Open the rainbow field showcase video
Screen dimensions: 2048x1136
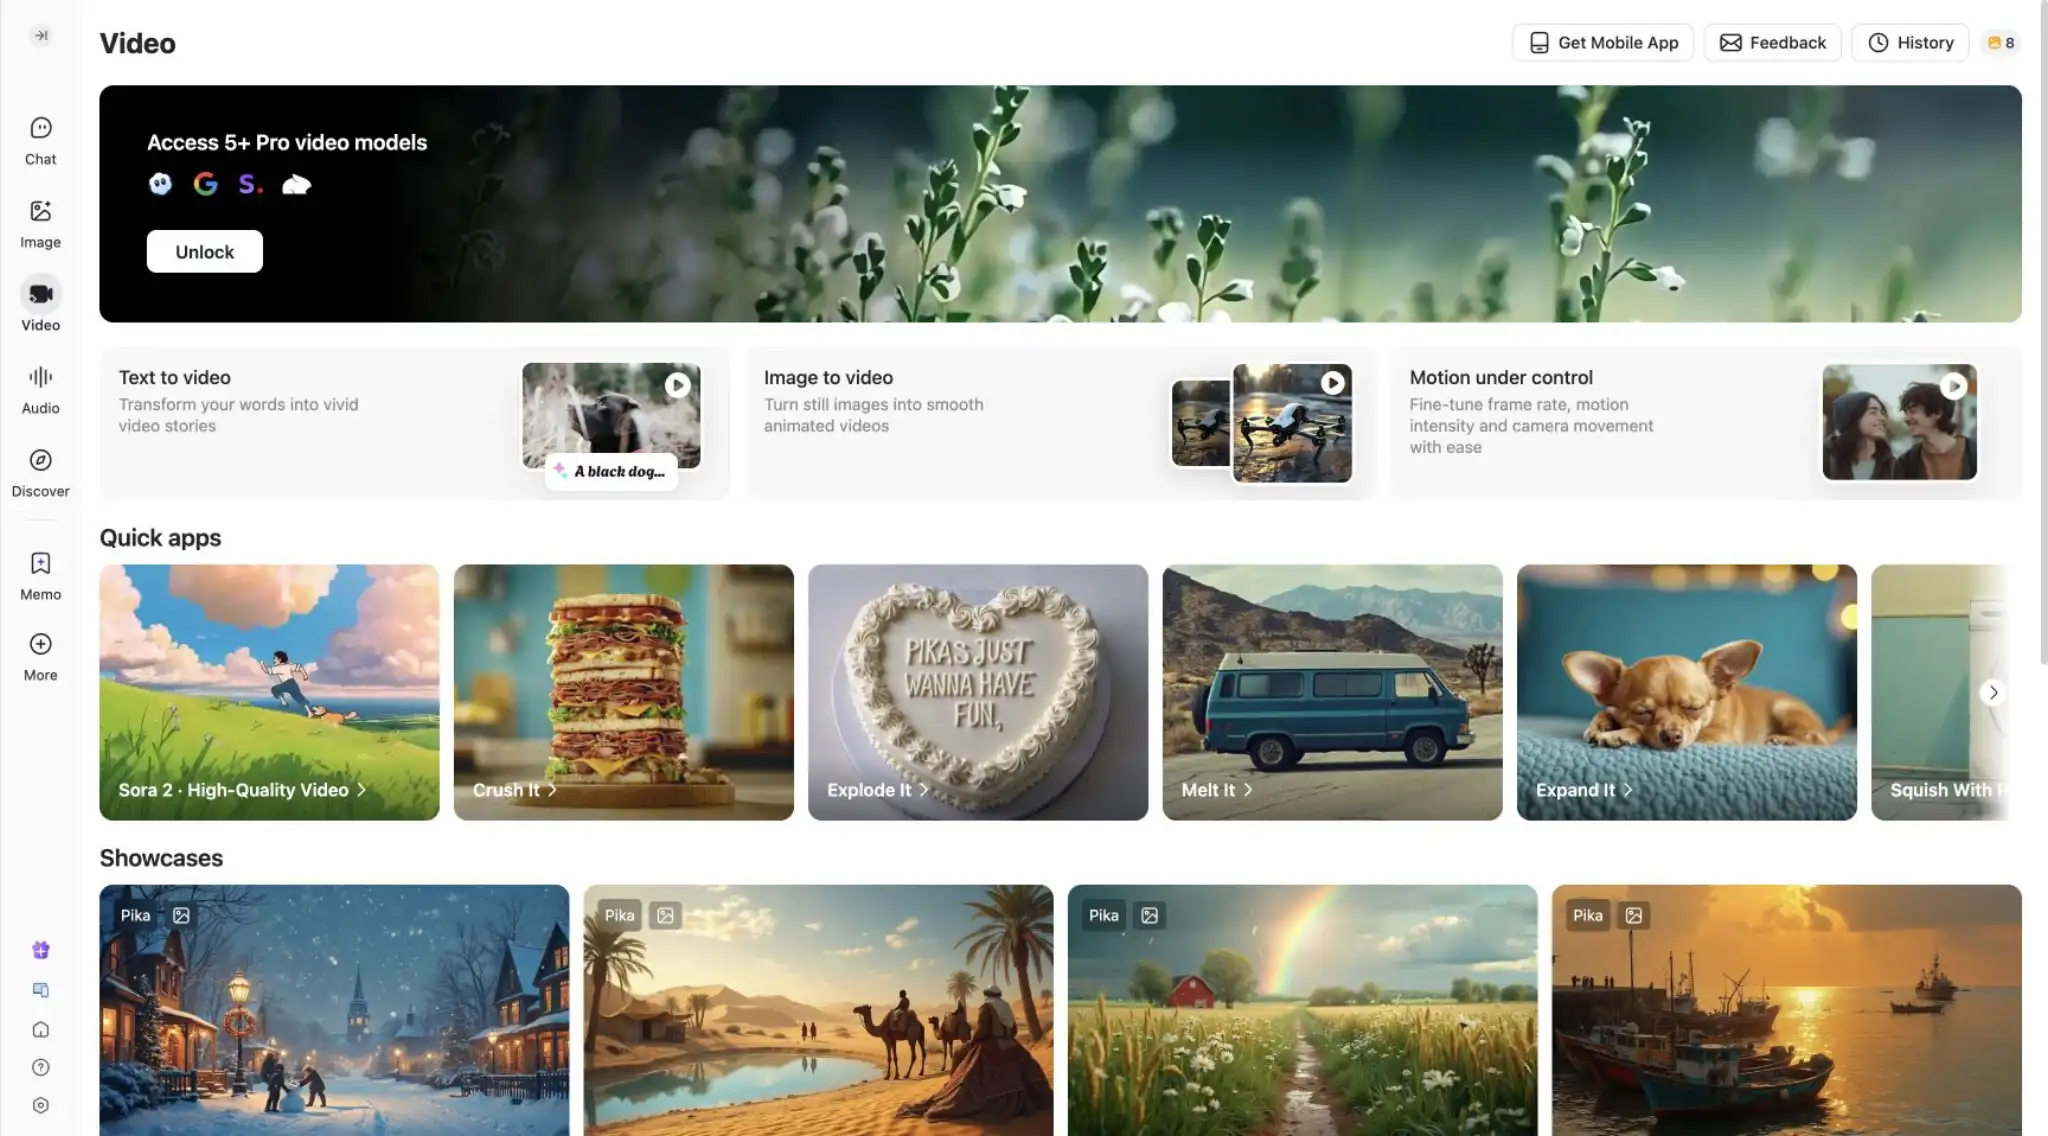[1303, 1010]
